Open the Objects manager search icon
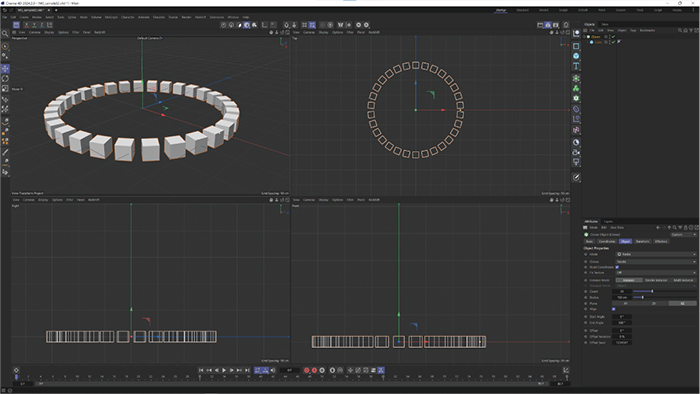Image resolution: width=700 pixels, height=394 pixels. [x=680, y=30]
